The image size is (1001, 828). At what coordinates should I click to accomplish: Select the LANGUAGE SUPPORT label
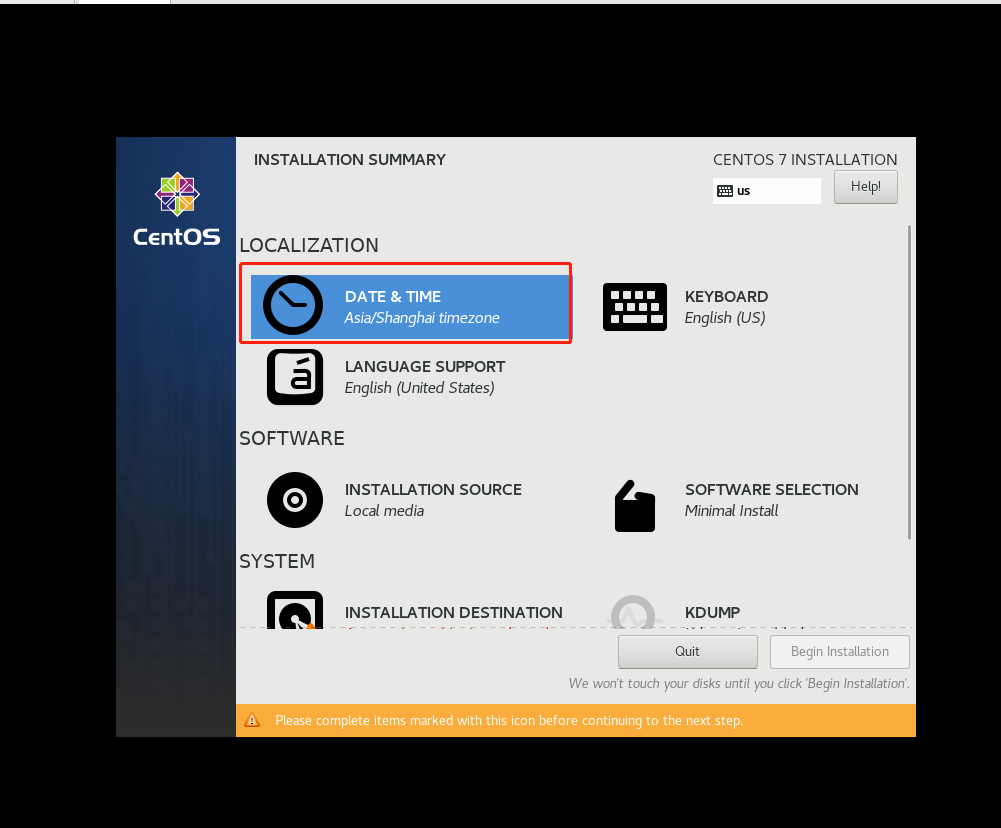(425, 366)
